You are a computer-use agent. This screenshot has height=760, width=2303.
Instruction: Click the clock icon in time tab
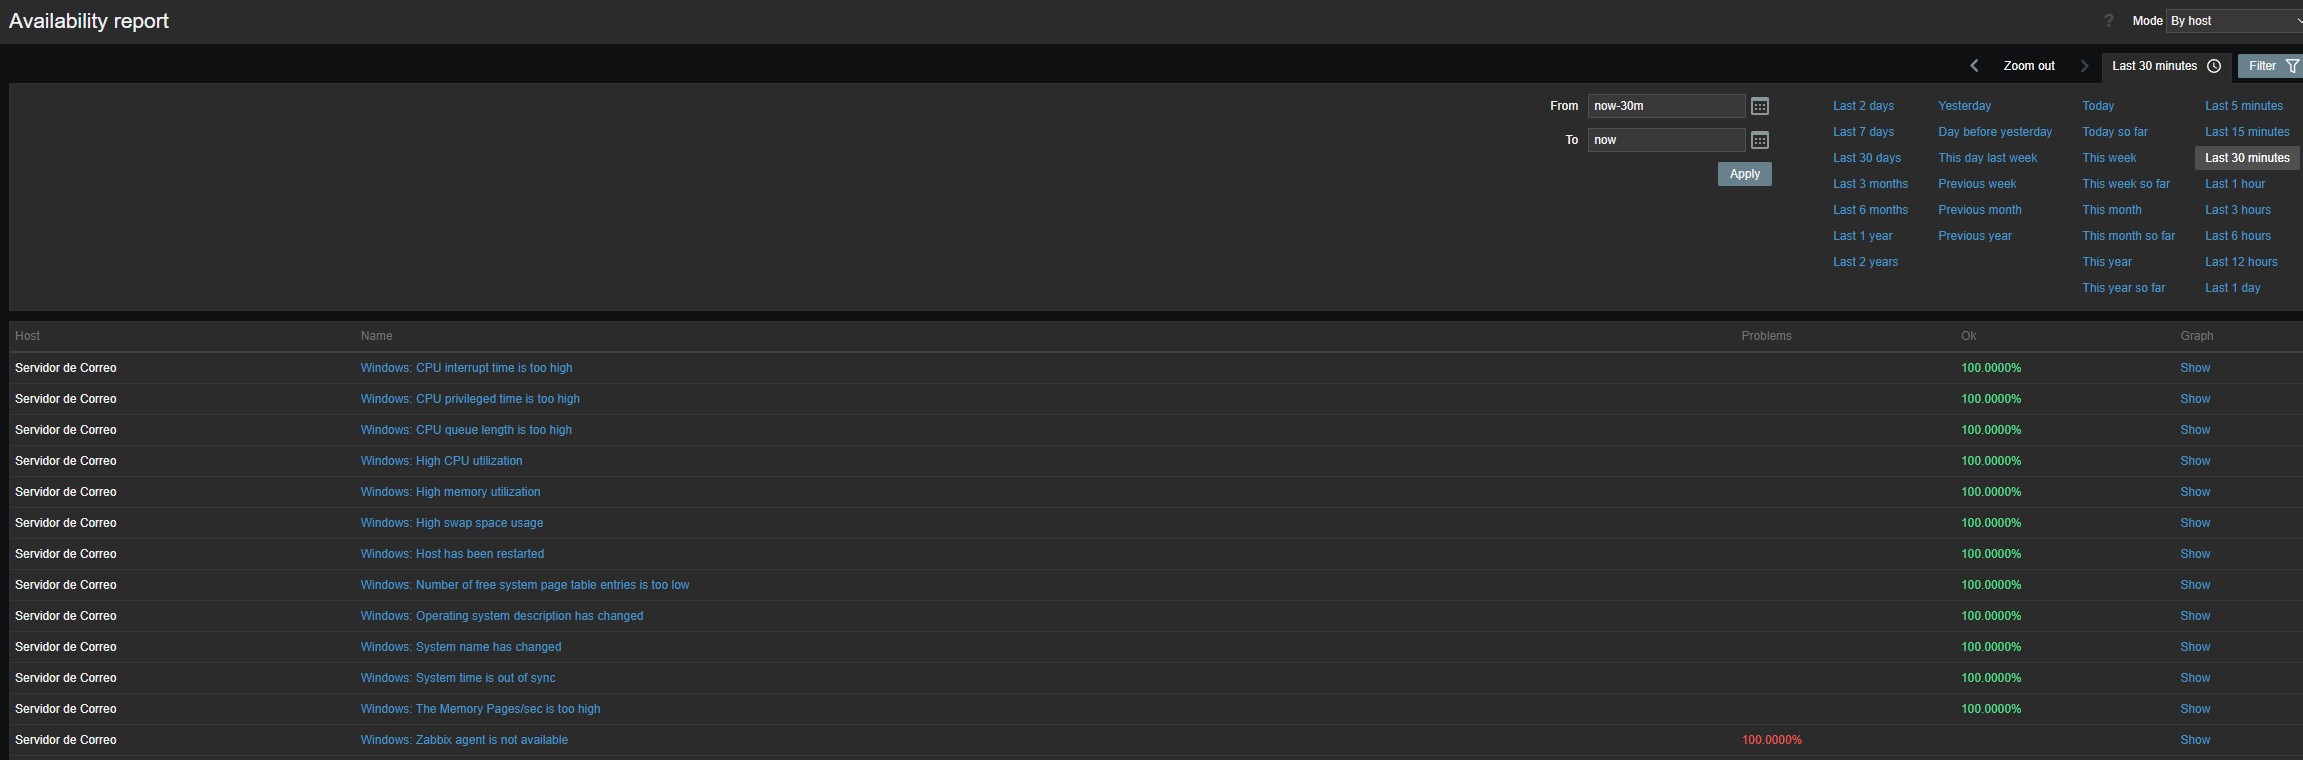pos(2214,66)
